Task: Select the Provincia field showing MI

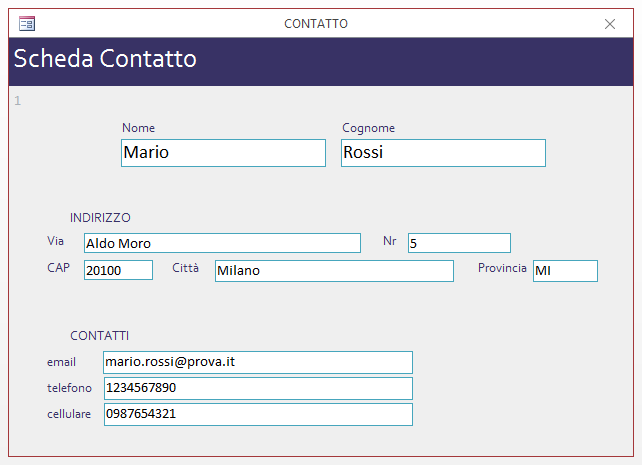Action: [565, 271]
